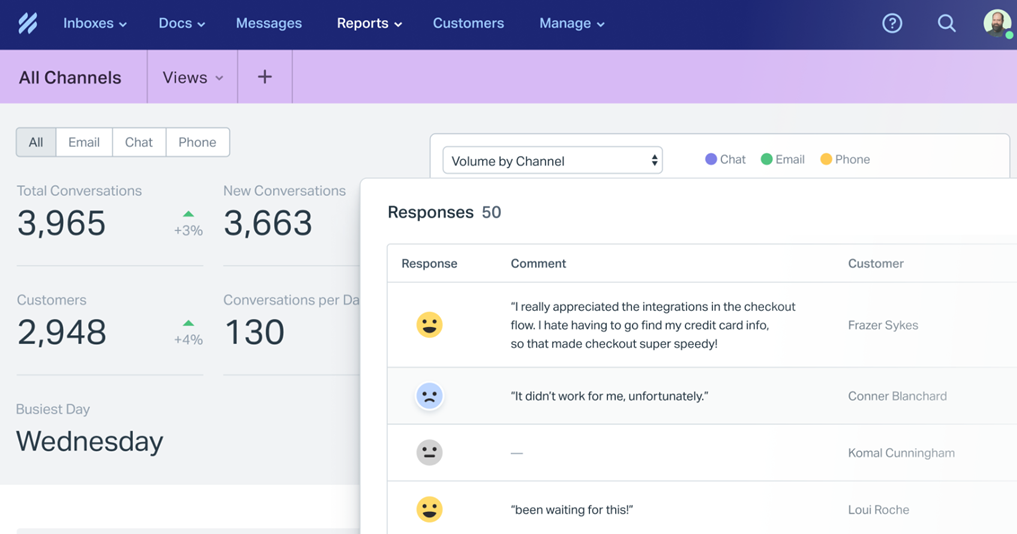1017x534 pixels.
Task: Open the help question mark icon
Action: [892, 23]
